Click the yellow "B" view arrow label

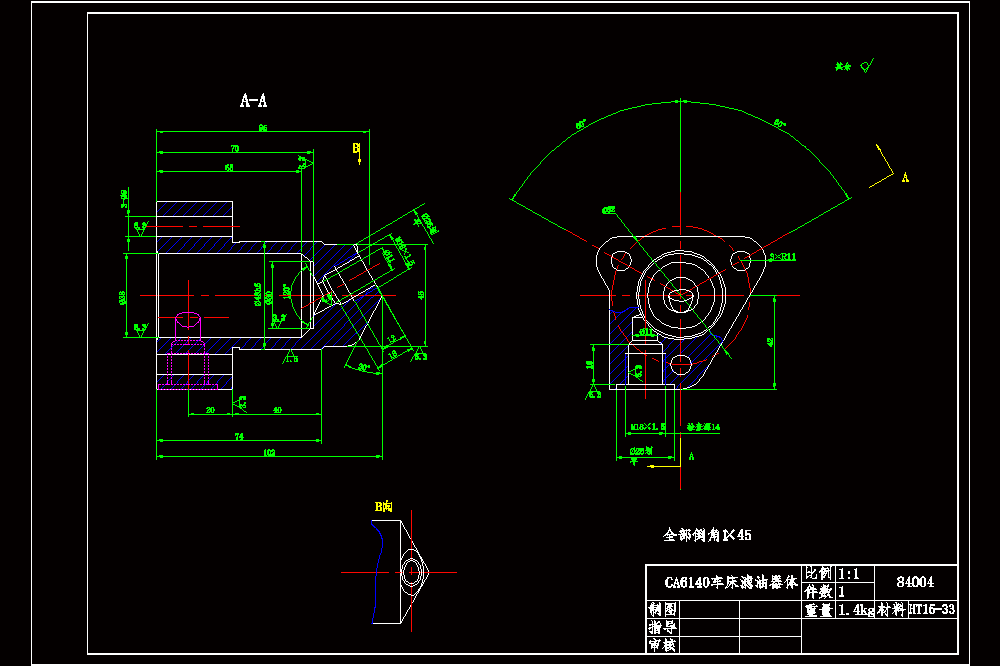pyautogui.click(x=357, y=148)
